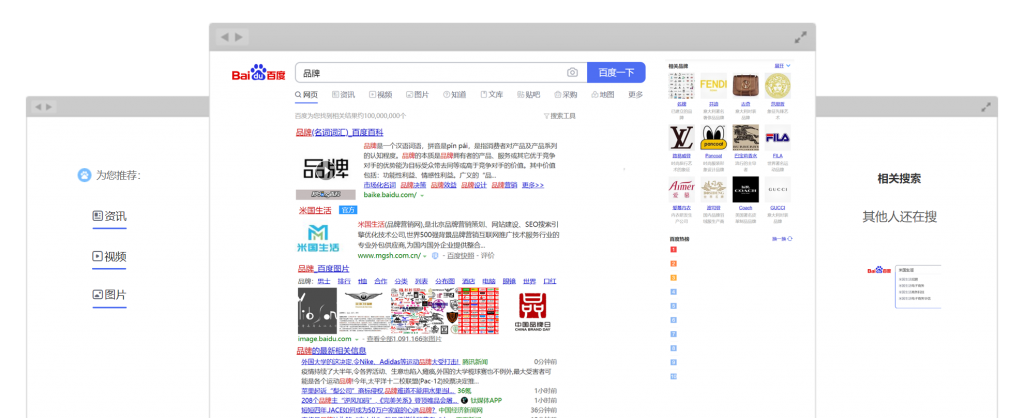
Task: Expand the arrow next to image.baidu.com
Action: coord(357,340)
